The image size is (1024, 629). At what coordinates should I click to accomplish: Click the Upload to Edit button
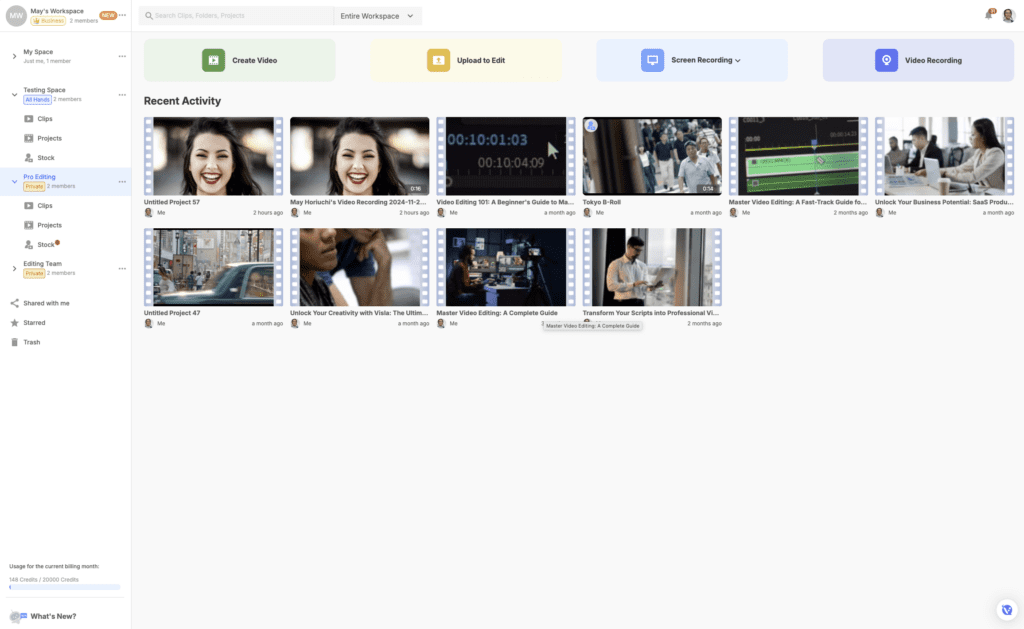click(466, 60)
